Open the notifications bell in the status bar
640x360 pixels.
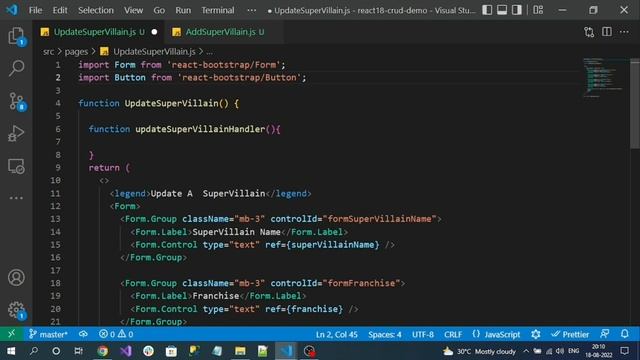click(624, 334)
